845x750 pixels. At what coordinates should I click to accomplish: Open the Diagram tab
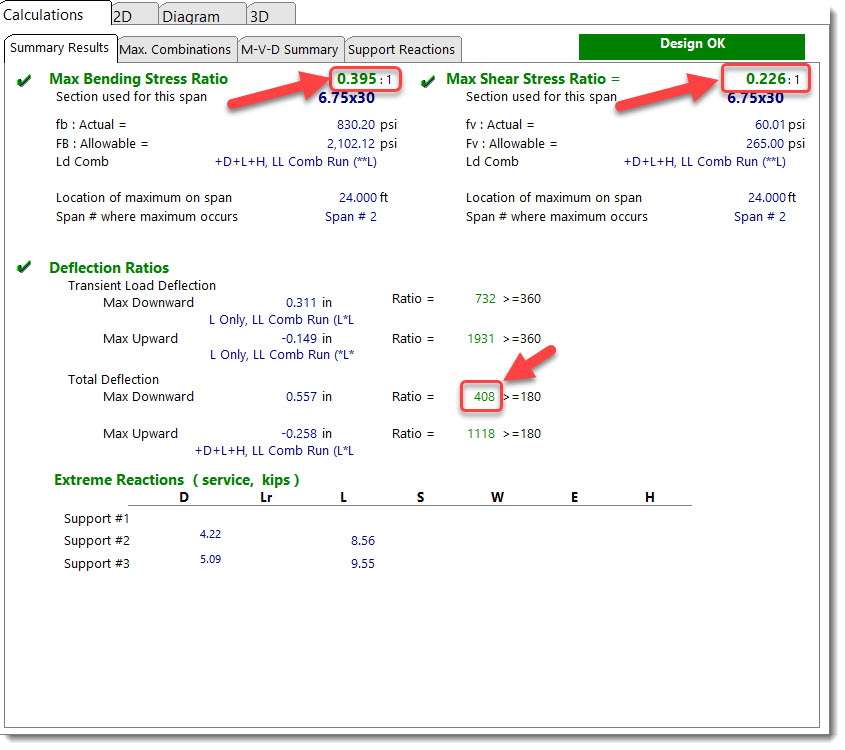click(191, 16)
